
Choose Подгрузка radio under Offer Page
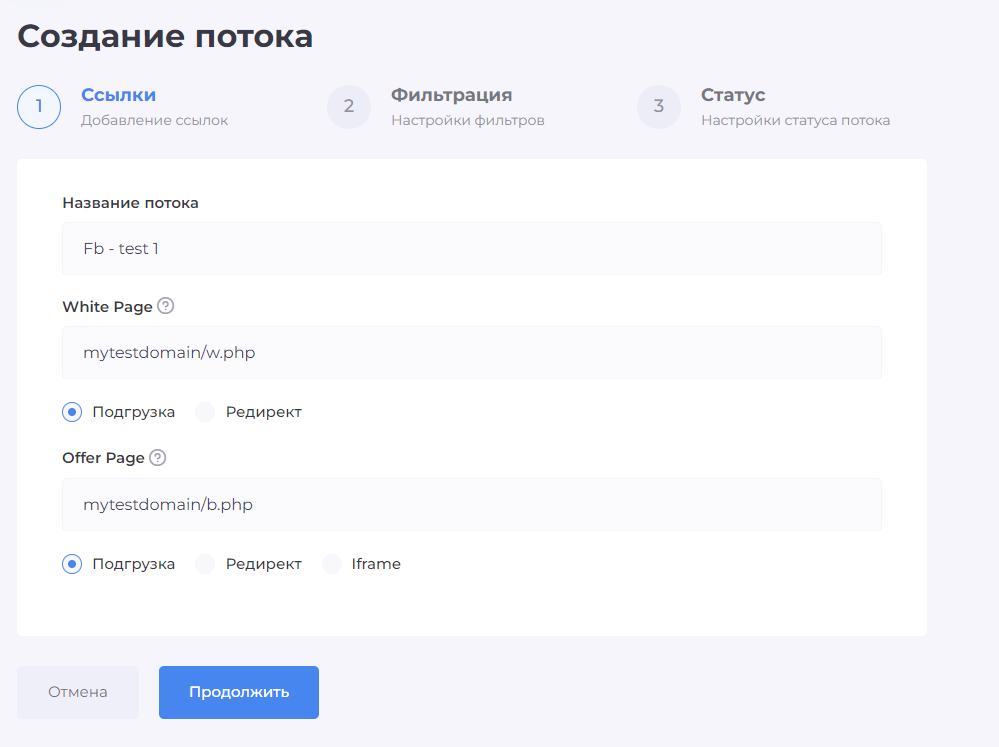point(72,564)
